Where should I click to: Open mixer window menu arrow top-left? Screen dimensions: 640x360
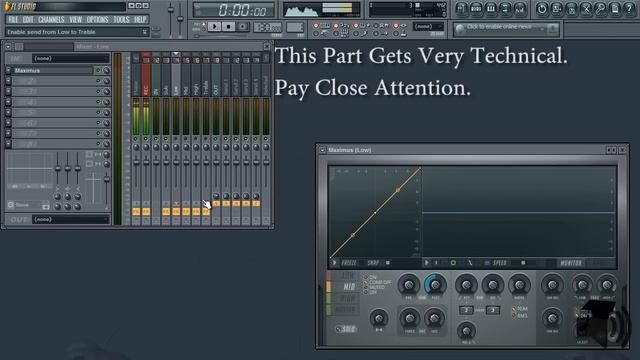[8, 47]
